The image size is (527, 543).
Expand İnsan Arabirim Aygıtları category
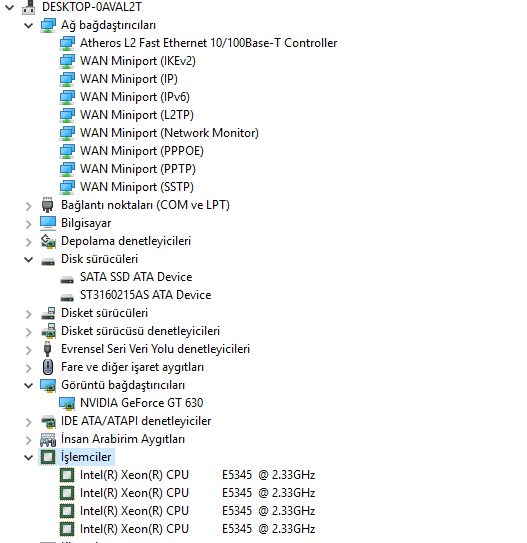click(x=28, y=440)
